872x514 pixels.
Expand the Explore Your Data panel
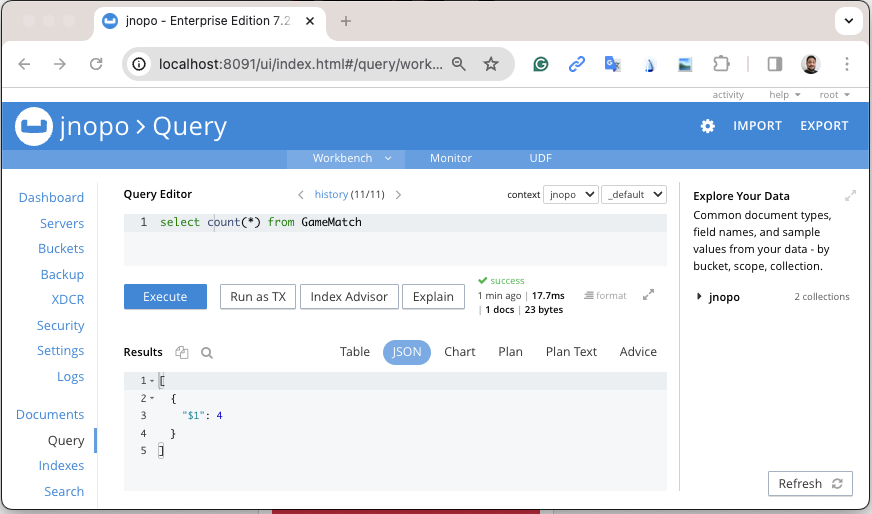pos(850,196)
